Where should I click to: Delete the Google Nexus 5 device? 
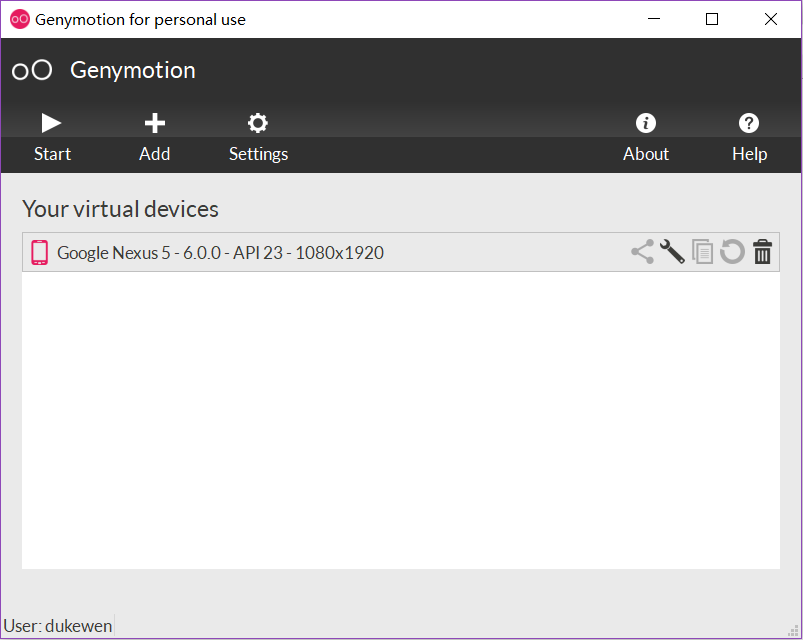point(762,252)
